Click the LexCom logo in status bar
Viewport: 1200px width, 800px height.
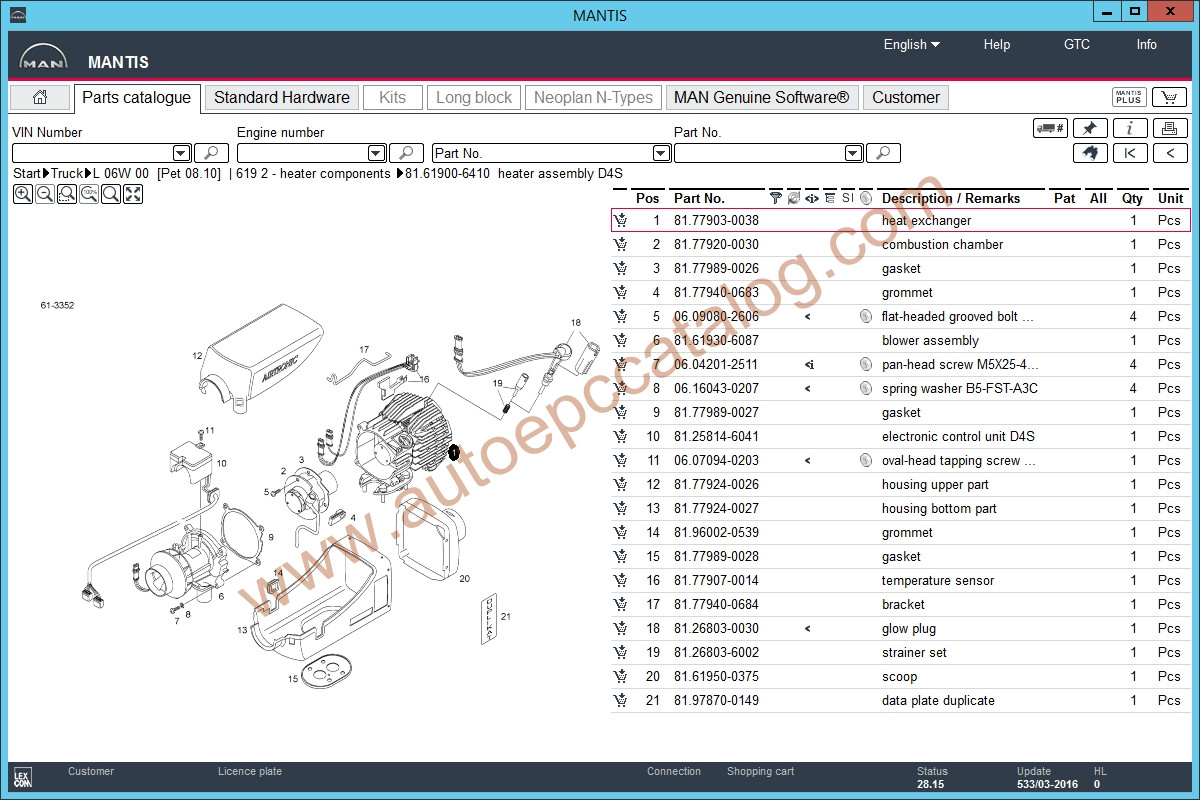point(22,777)
